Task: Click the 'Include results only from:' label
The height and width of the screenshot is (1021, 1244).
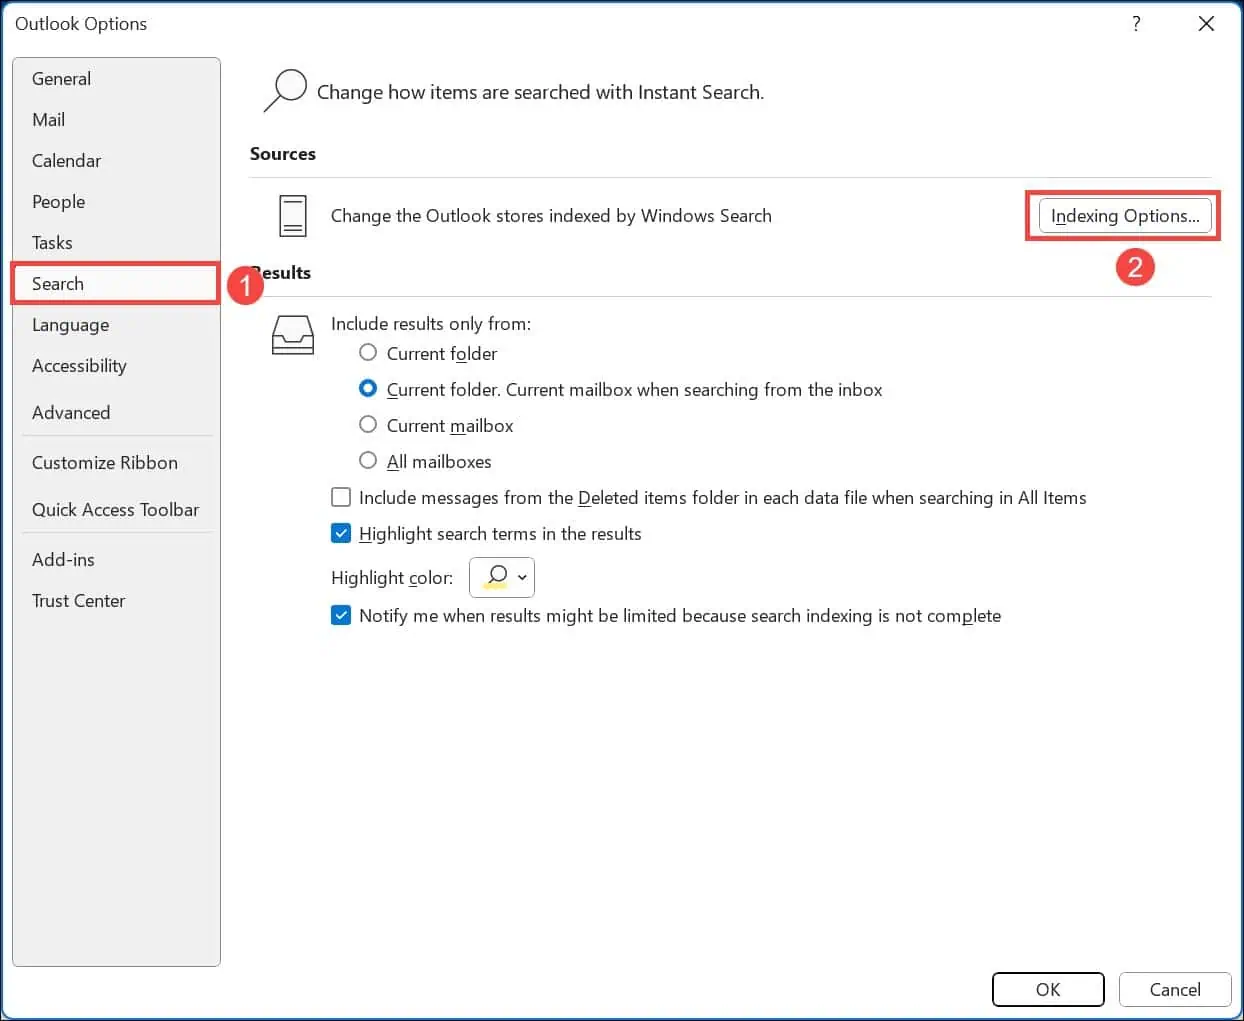Action: tap(431, 324)
